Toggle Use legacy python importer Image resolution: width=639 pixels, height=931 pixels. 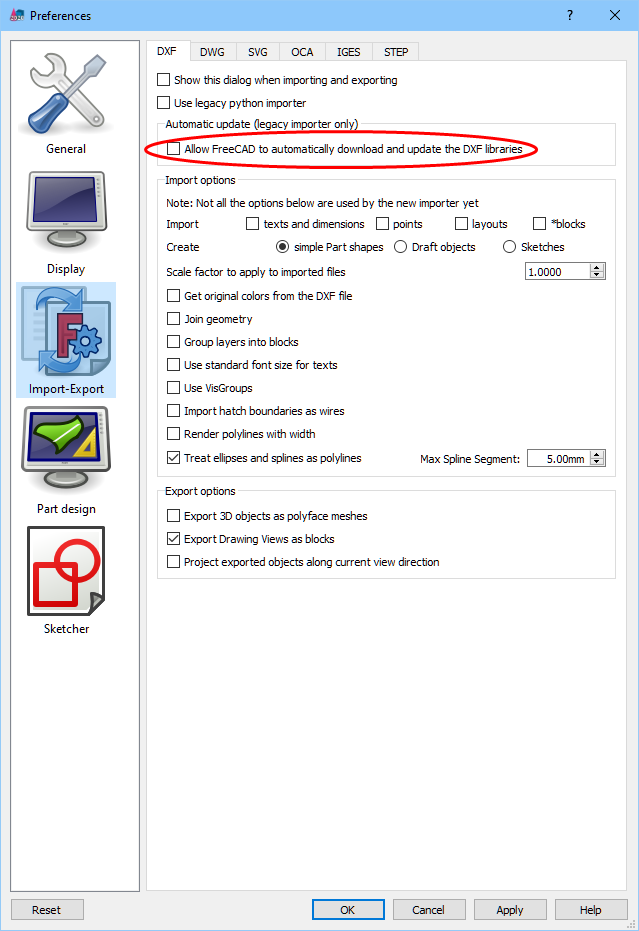pyautogui.click(x=163, y=103)
